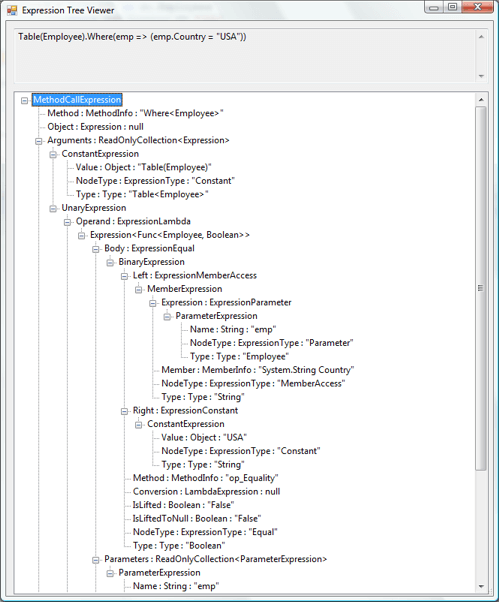The image size is (499, 602).
Task: Collapse the BinaryExpression node
Action: [110, 263]
